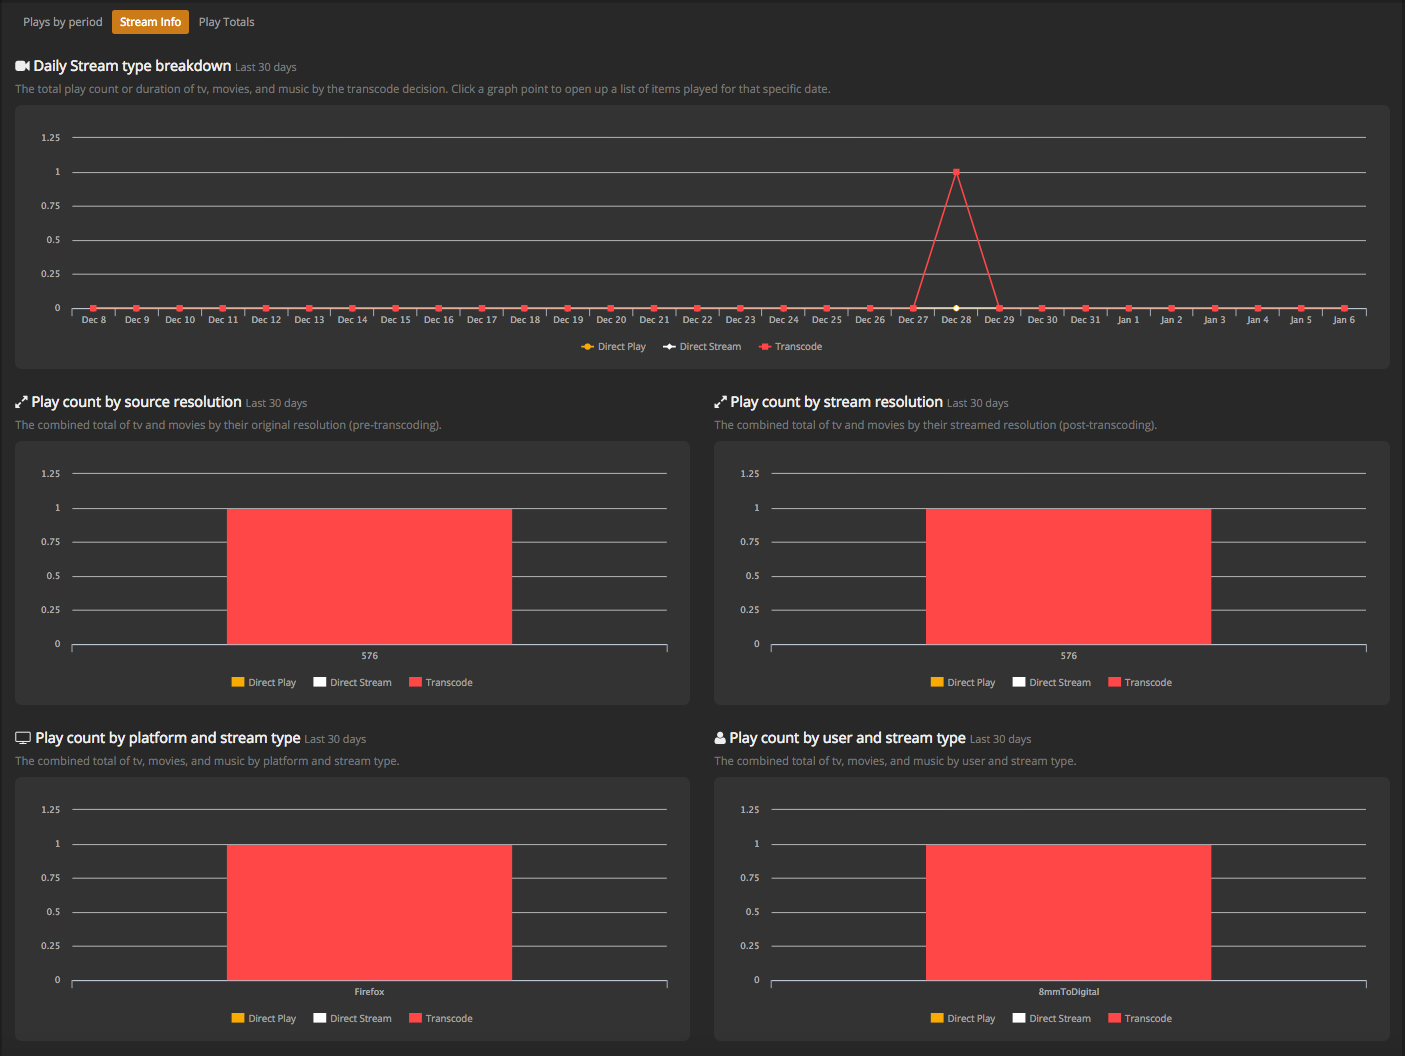Click the 576 axis label under stream resolution chart
The width and height of the screenshot is (1405, 1056).
click(1068, 656)
